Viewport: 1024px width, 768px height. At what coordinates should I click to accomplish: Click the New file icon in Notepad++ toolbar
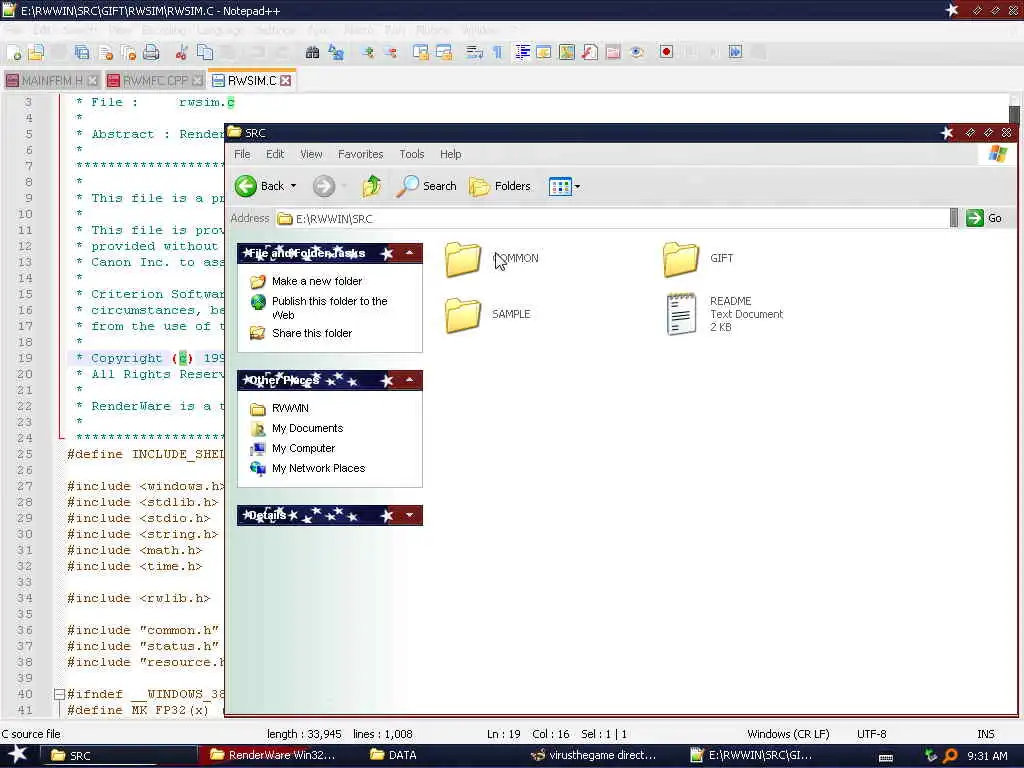click(15, 52)
